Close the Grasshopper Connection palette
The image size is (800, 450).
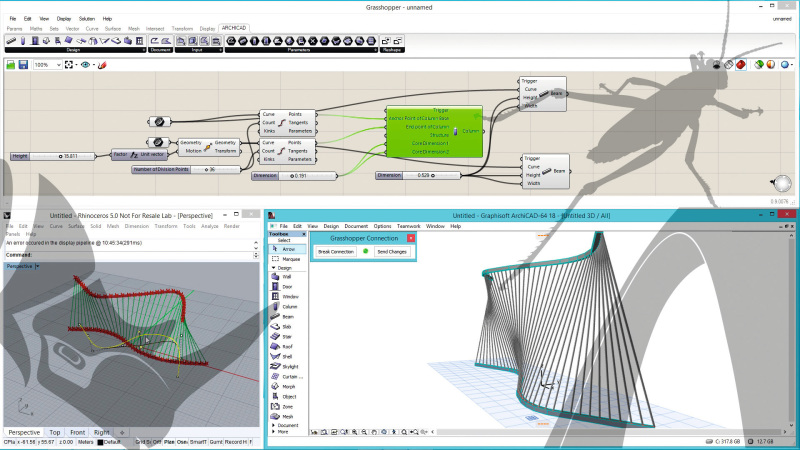click(x=411, y=238)
